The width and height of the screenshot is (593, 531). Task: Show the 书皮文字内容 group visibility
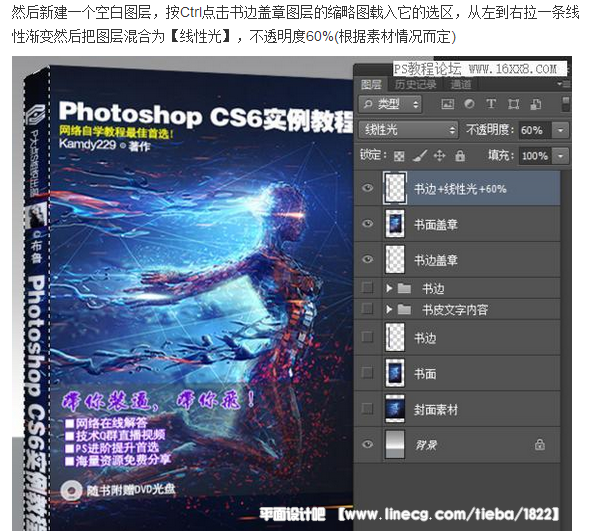(367, 309)
